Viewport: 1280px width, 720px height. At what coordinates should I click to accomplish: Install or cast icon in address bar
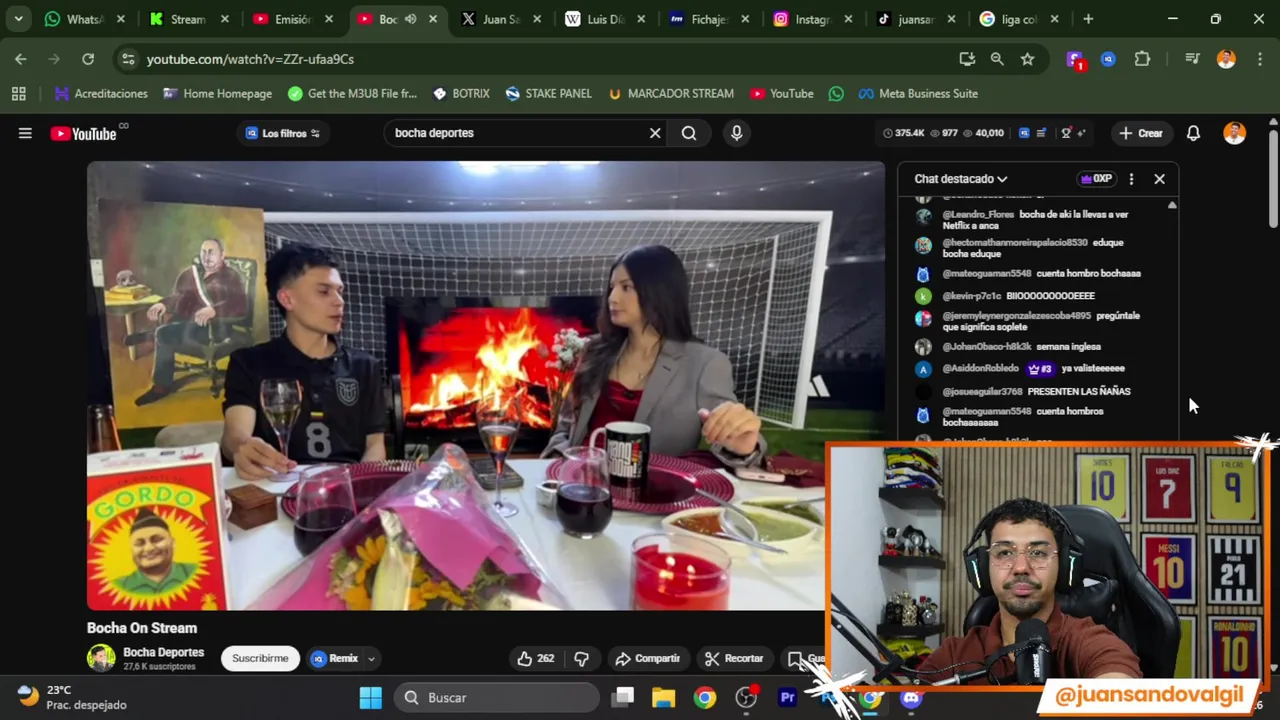(967, 59)
